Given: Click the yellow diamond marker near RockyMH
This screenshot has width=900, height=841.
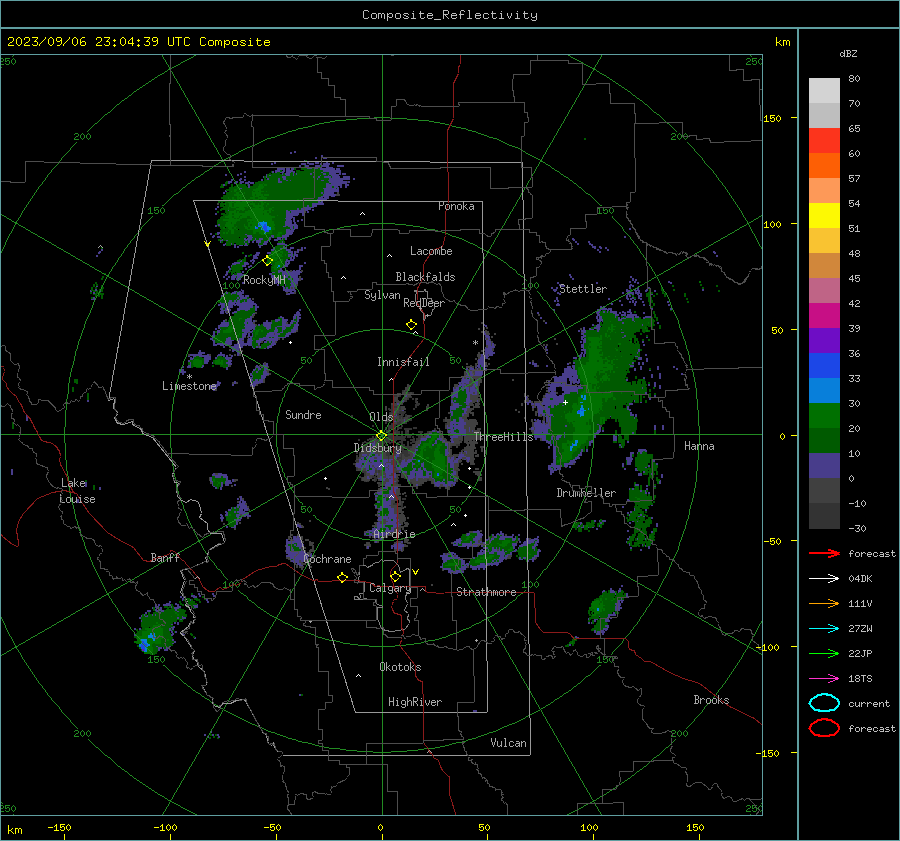Looking at the screenshot, I should pos(267,261).
